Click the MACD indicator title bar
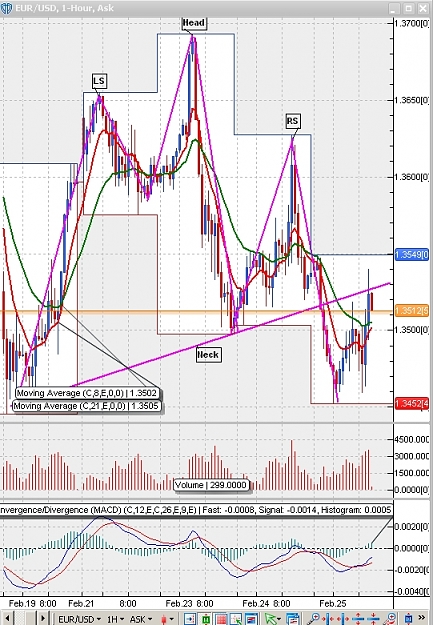The image size is (433, 625). click(x=196, y=510)
